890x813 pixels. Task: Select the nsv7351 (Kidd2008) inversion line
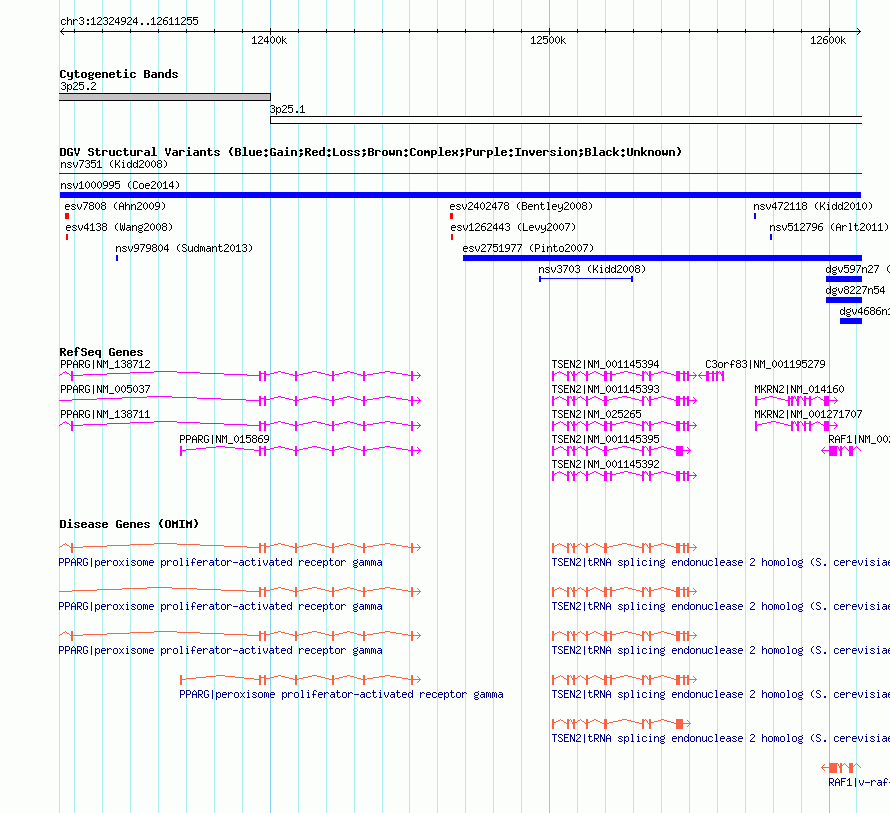[460, 173]
